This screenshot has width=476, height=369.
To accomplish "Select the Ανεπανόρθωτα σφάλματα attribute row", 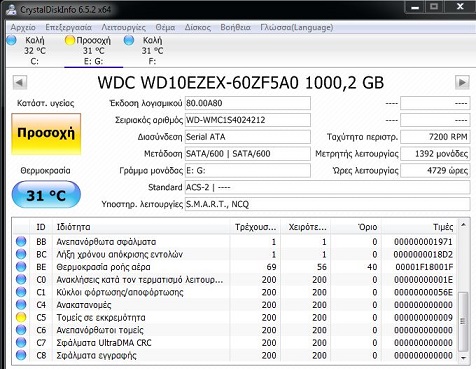I will [235, 241].
